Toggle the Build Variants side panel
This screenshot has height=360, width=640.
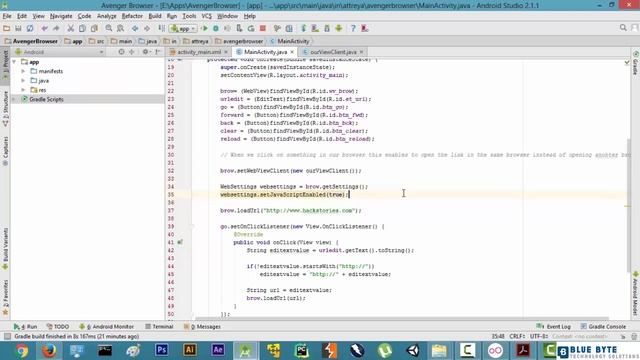coord(5,249)
